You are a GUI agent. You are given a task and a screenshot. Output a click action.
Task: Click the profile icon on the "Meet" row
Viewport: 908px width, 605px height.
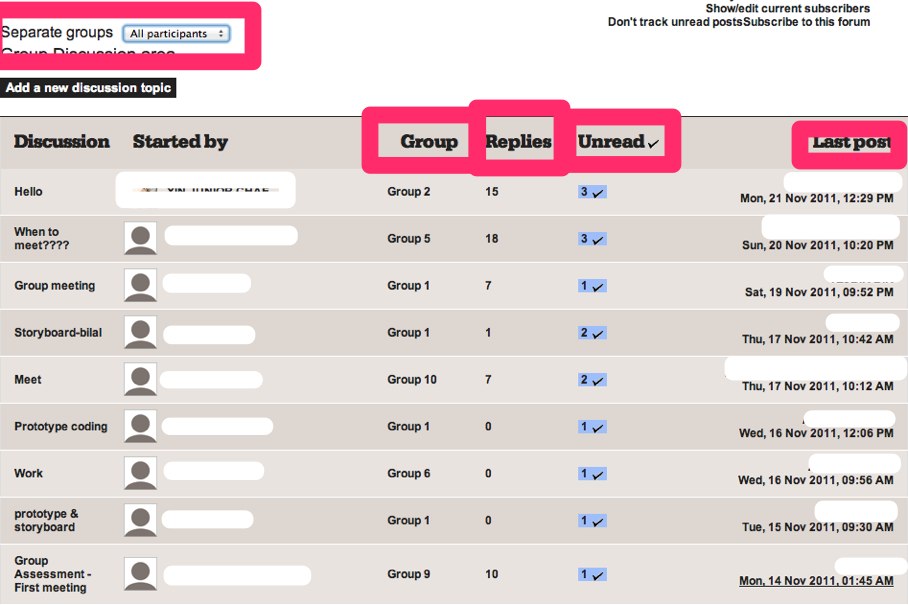pyautogui.click(x=140, y=380)
